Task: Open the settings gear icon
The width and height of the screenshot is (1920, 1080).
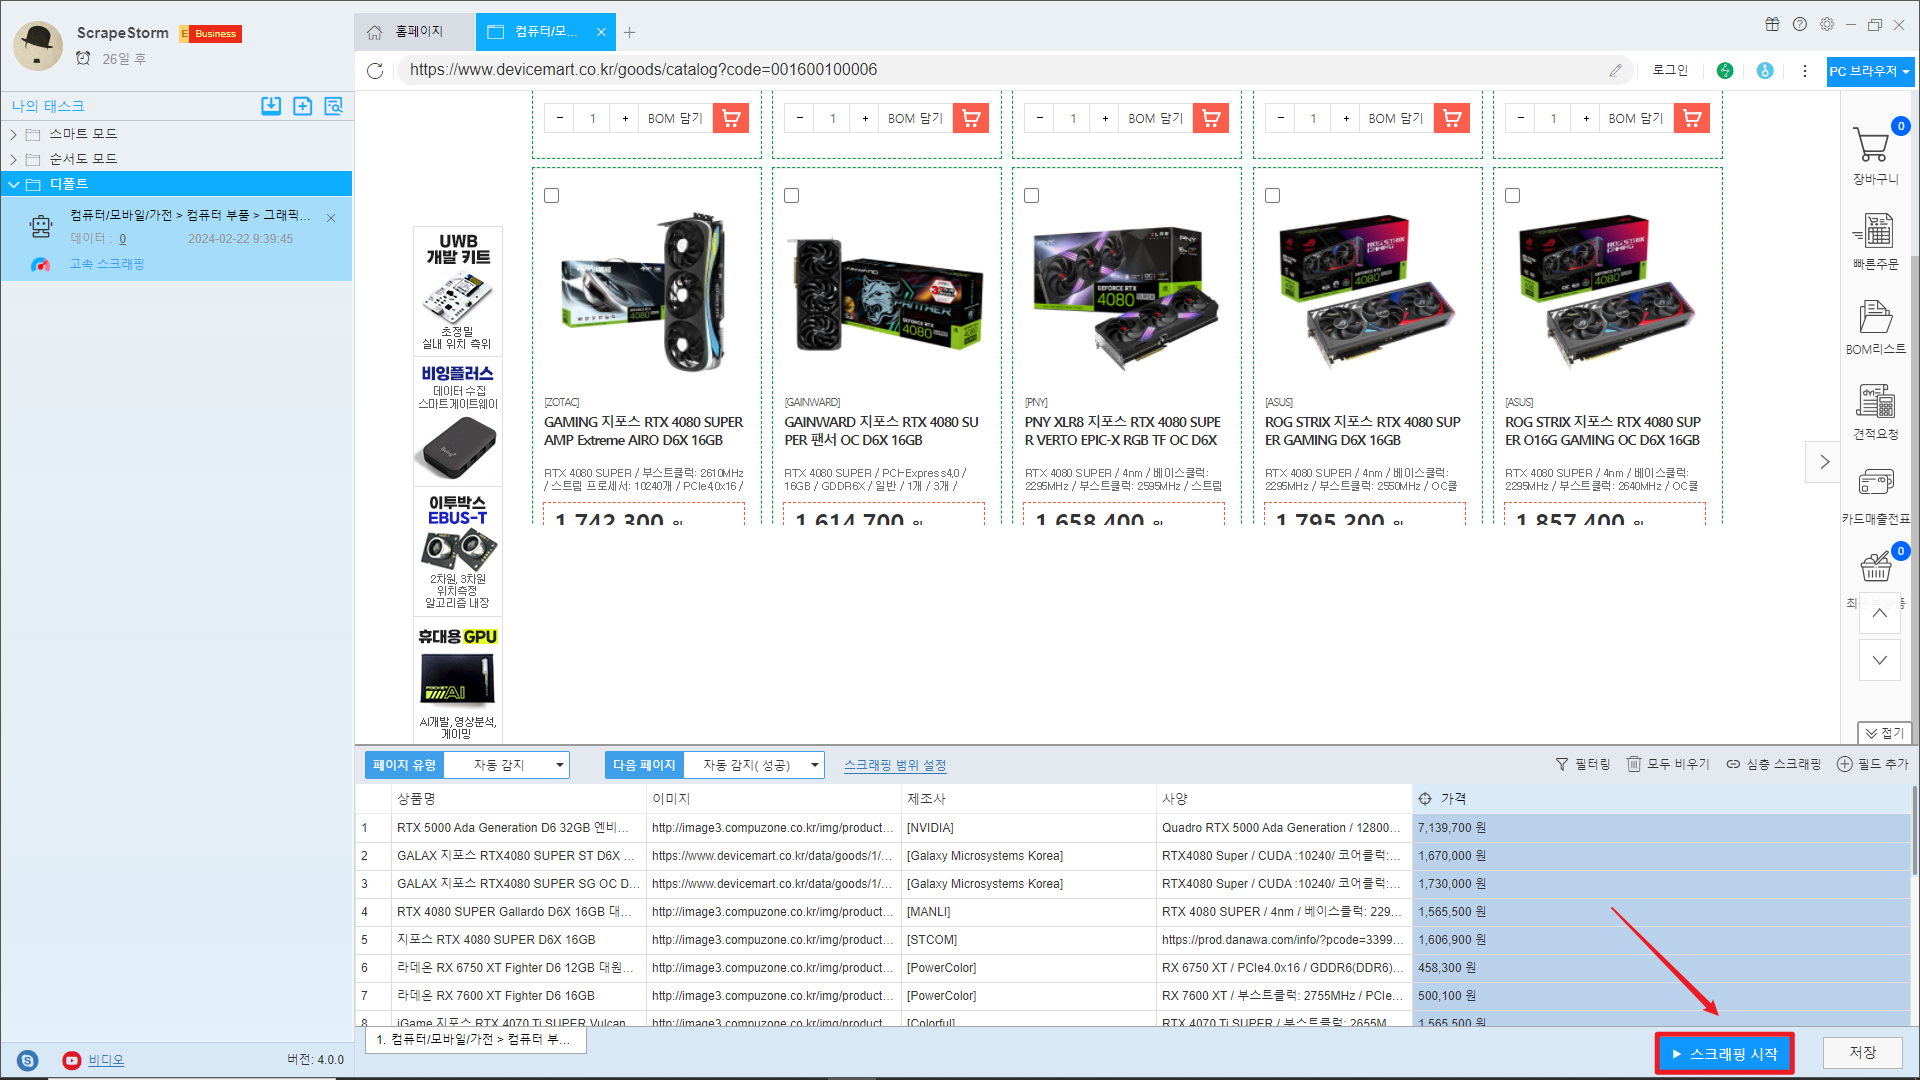Action: [1827, 24]
